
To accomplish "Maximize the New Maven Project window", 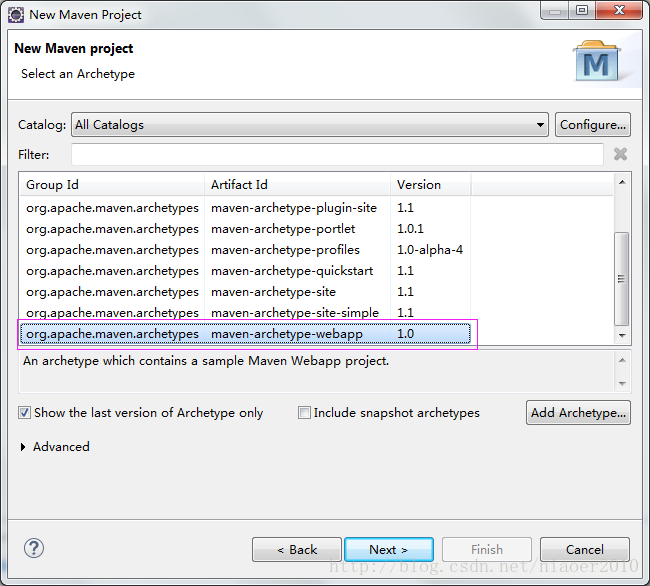I will (582, 10).
